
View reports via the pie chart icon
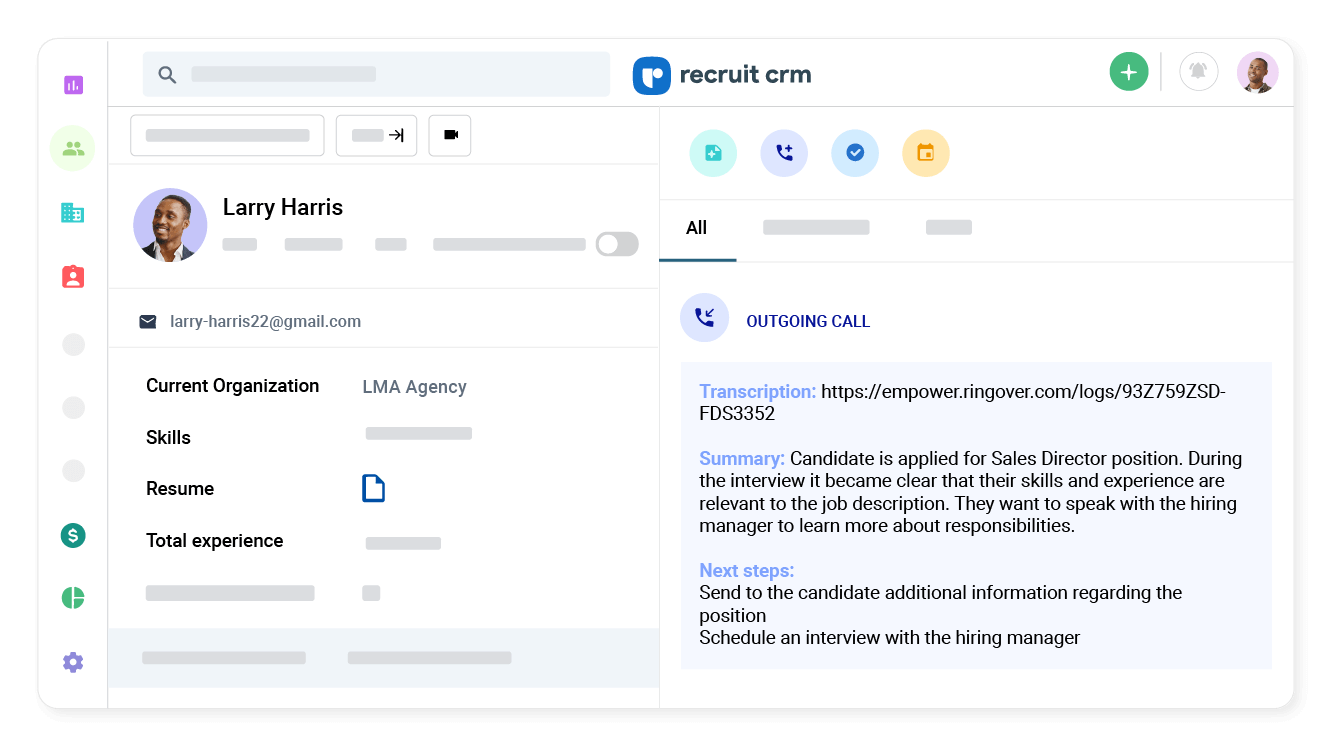[72, 598]
